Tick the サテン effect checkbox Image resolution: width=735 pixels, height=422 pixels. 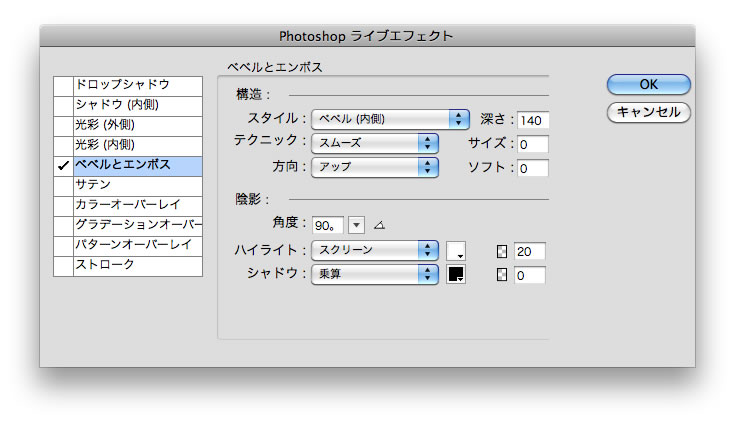[x=63, y=185]
